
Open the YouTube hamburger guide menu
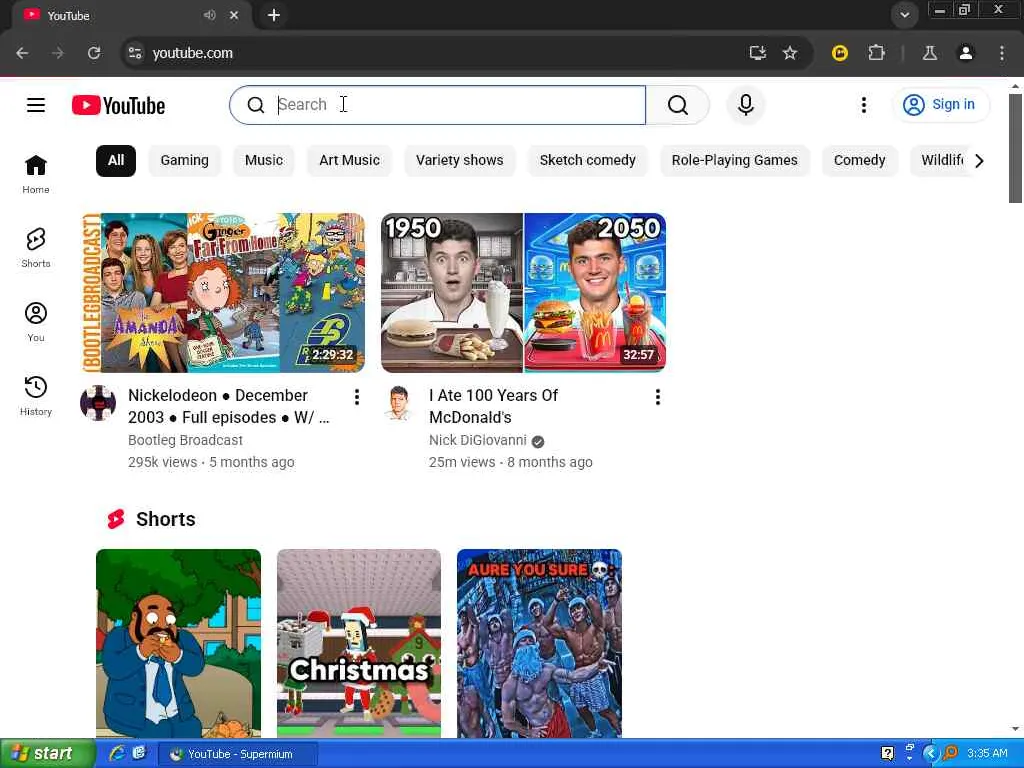[x=36, y=105]
